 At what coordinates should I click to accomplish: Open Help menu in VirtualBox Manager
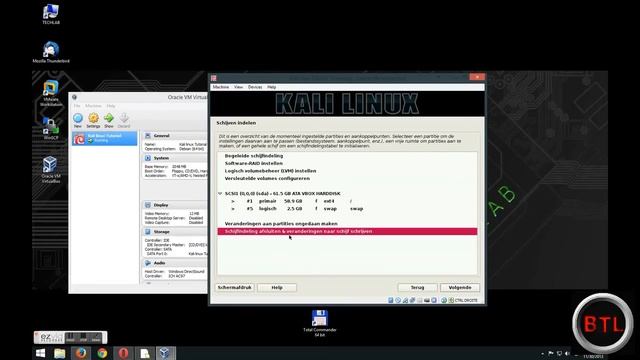(111, 106)
